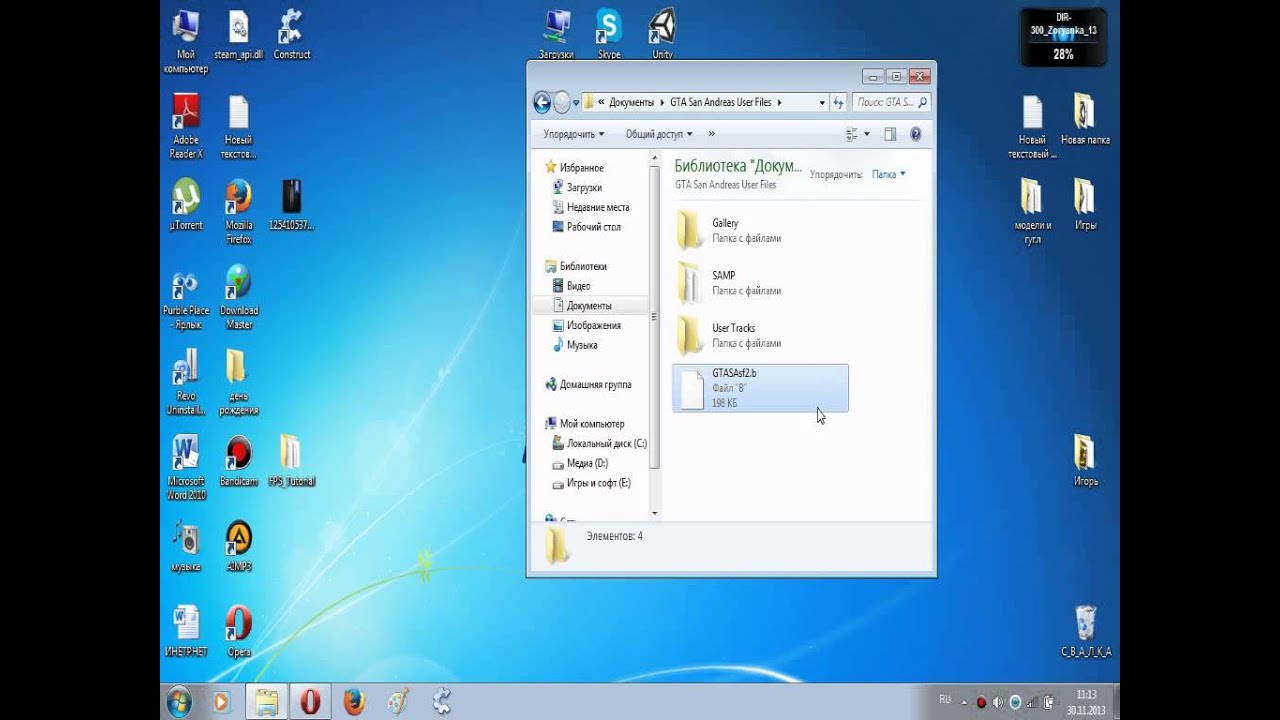The width and height of the screenshot is (1280, 720).
Task: Select Purble Place shortcut on desktop
Action: point(186,297)
